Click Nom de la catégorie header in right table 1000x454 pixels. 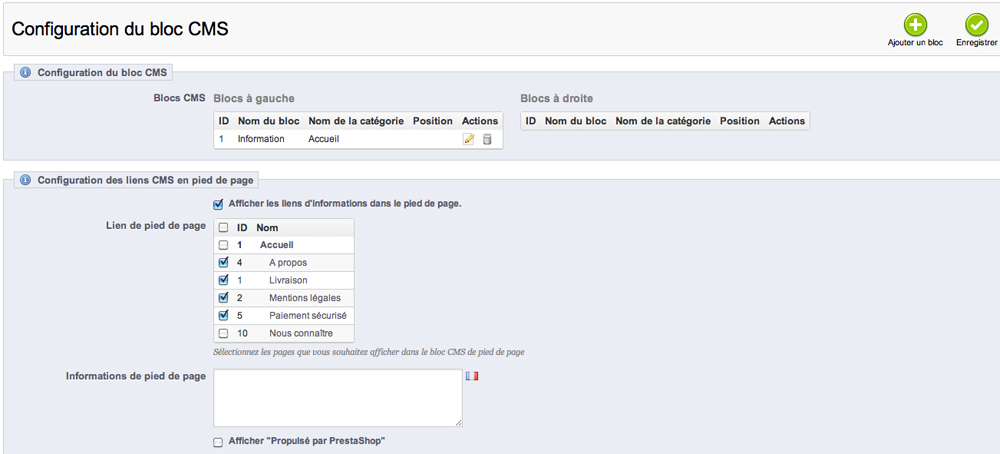click(663, 121)
